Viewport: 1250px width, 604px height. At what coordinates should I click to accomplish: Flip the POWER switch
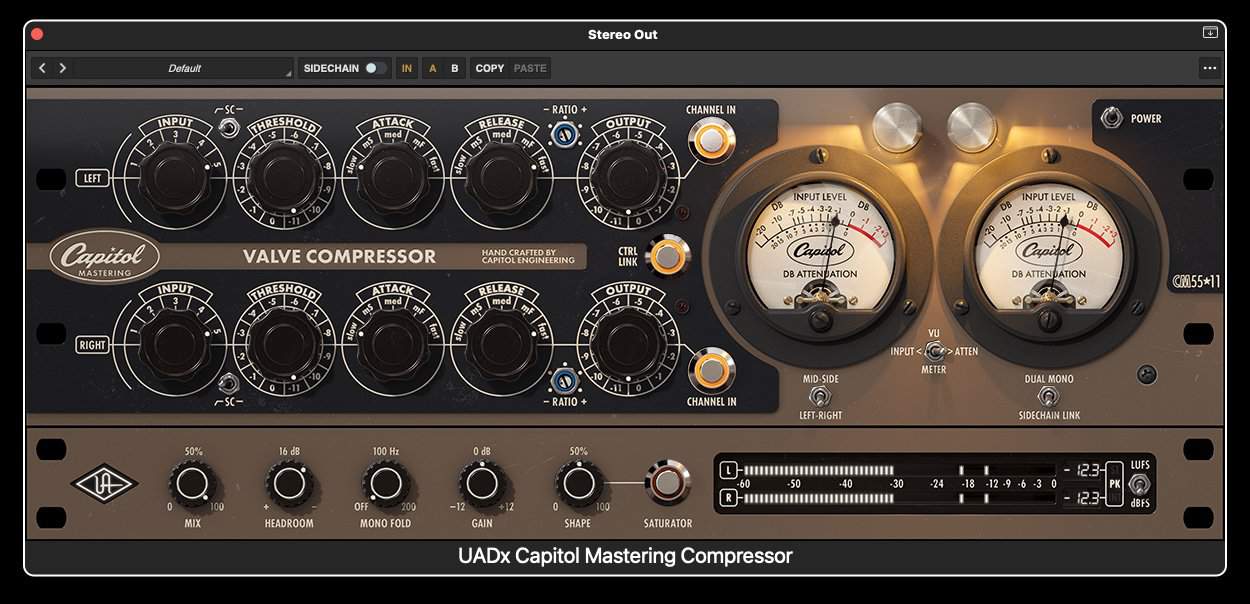click(1111, 118)
